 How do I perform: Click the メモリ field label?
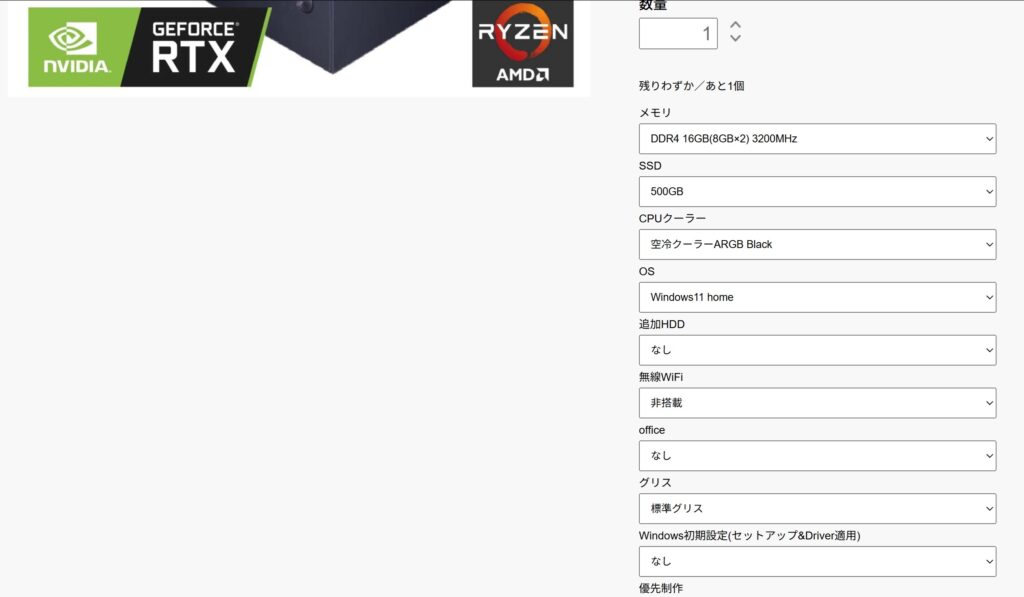(655, 112)
